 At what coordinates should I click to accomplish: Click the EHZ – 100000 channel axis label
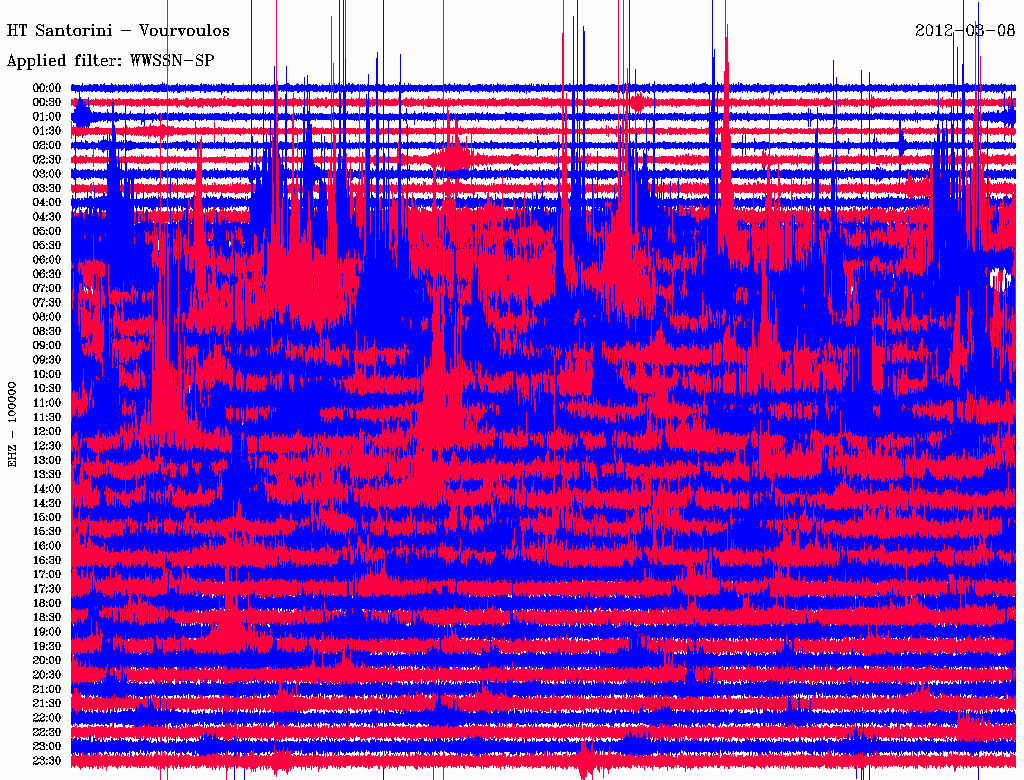(13, 424)
